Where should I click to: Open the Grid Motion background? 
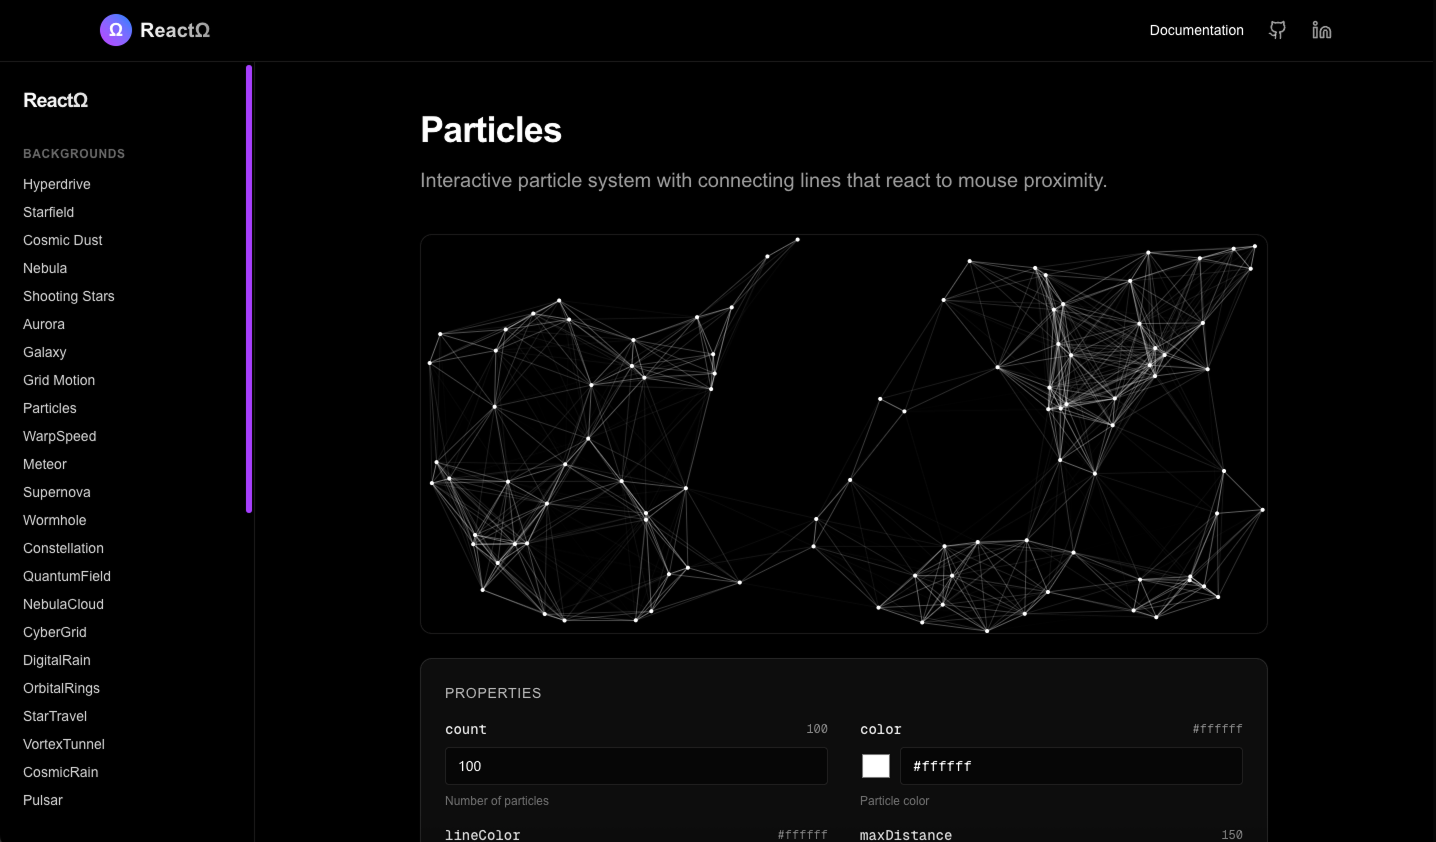59,380
